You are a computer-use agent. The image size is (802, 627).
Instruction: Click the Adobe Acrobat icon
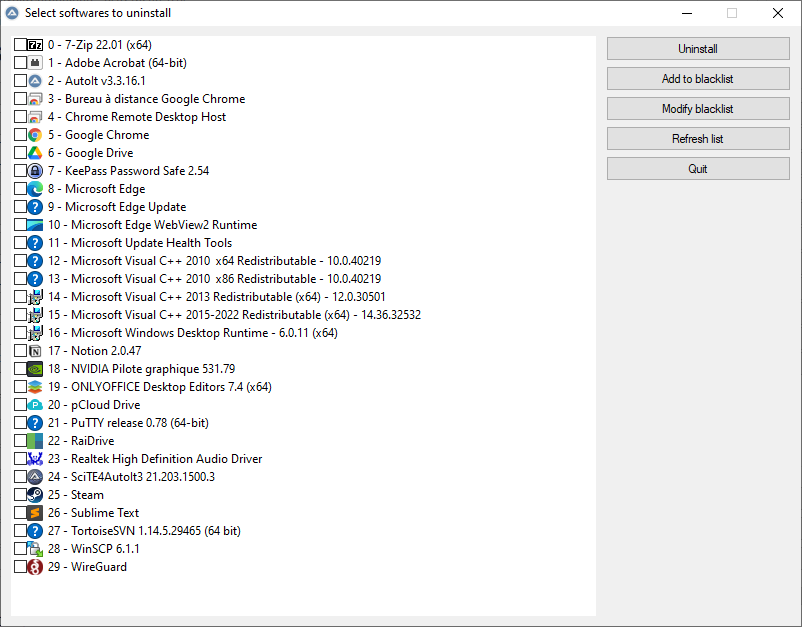(x=35, y=63)
